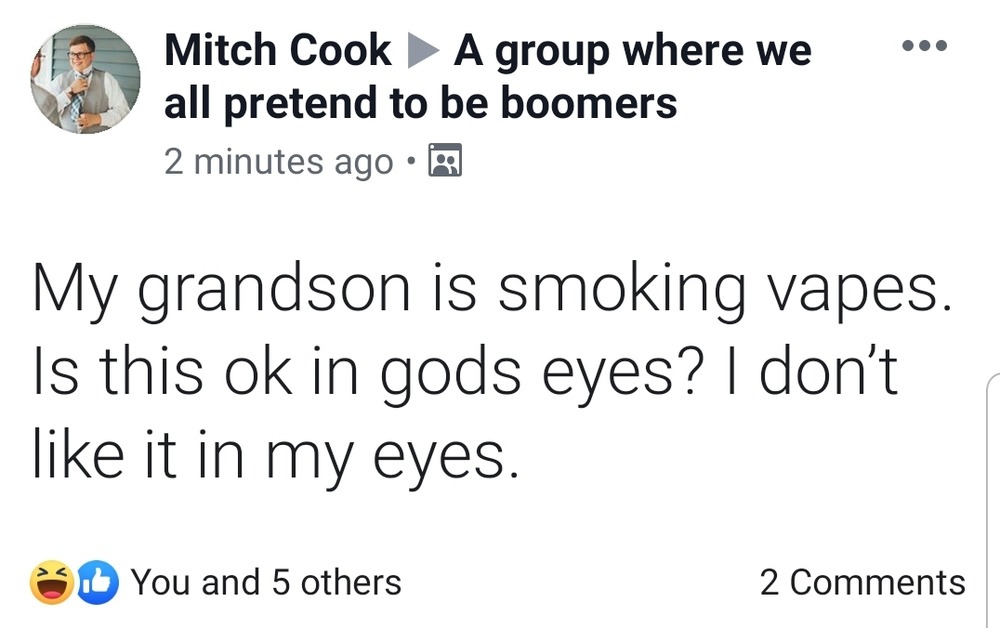Open the "A group where we" group link
This screenshot has height=628, width=1000.
632,52
